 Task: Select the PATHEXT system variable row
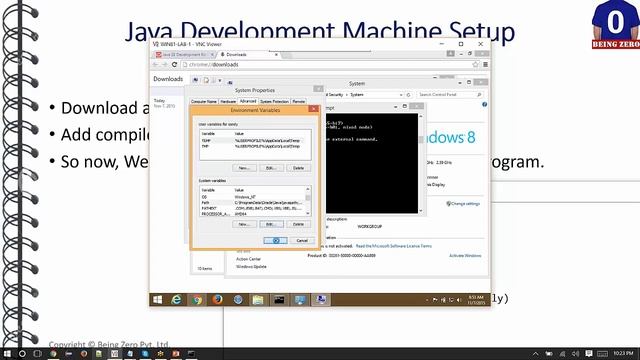[252, 208]
